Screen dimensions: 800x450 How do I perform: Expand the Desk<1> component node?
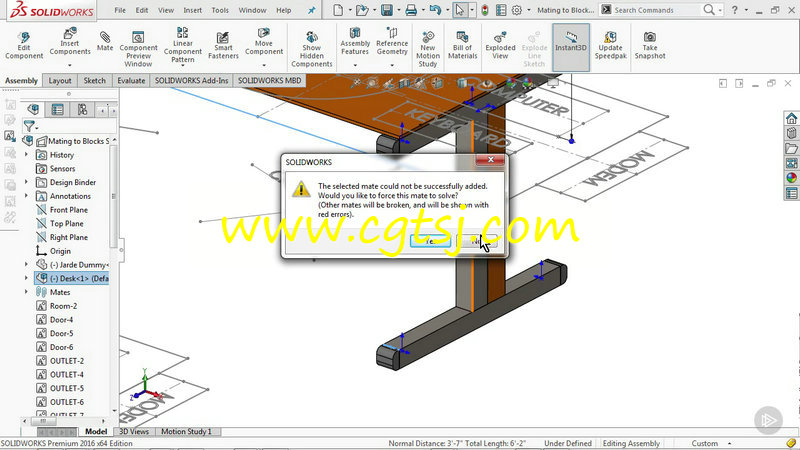27,278
